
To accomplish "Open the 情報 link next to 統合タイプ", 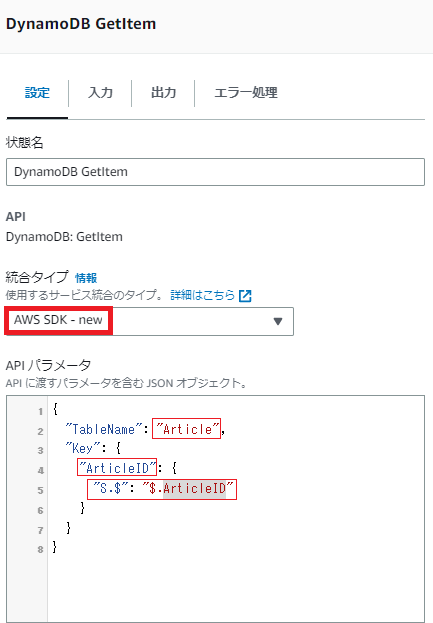I will (86, 278).
